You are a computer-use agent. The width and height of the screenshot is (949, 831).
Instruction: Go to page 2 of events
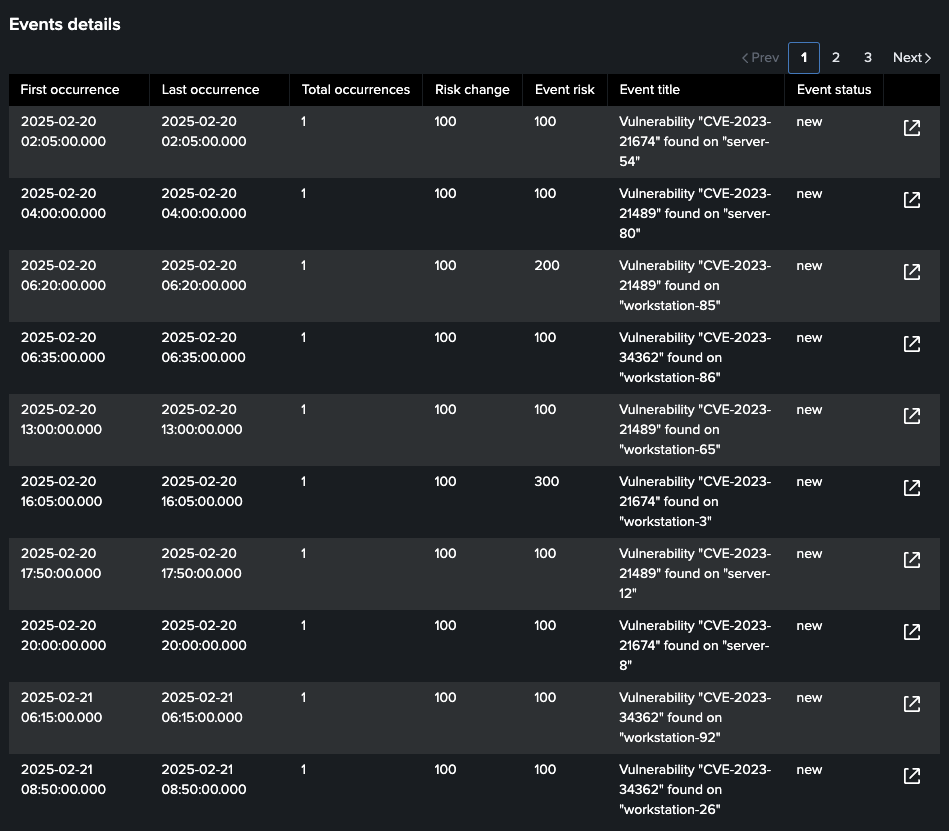click(836, 58)
